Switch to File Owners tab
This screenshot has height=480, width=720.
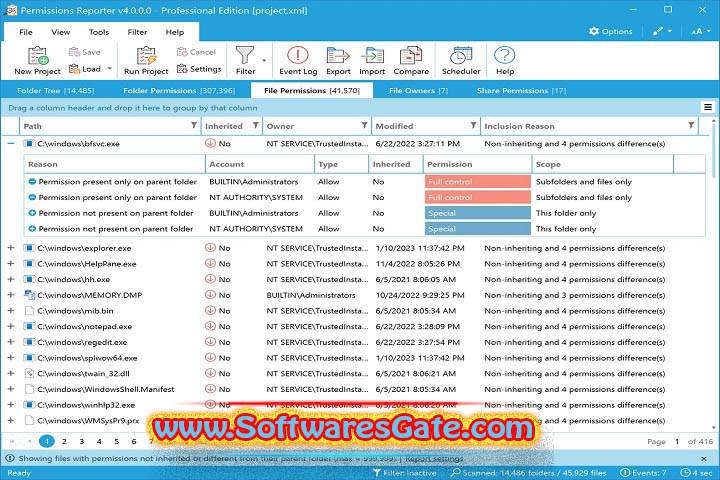[x=418, y=90]
